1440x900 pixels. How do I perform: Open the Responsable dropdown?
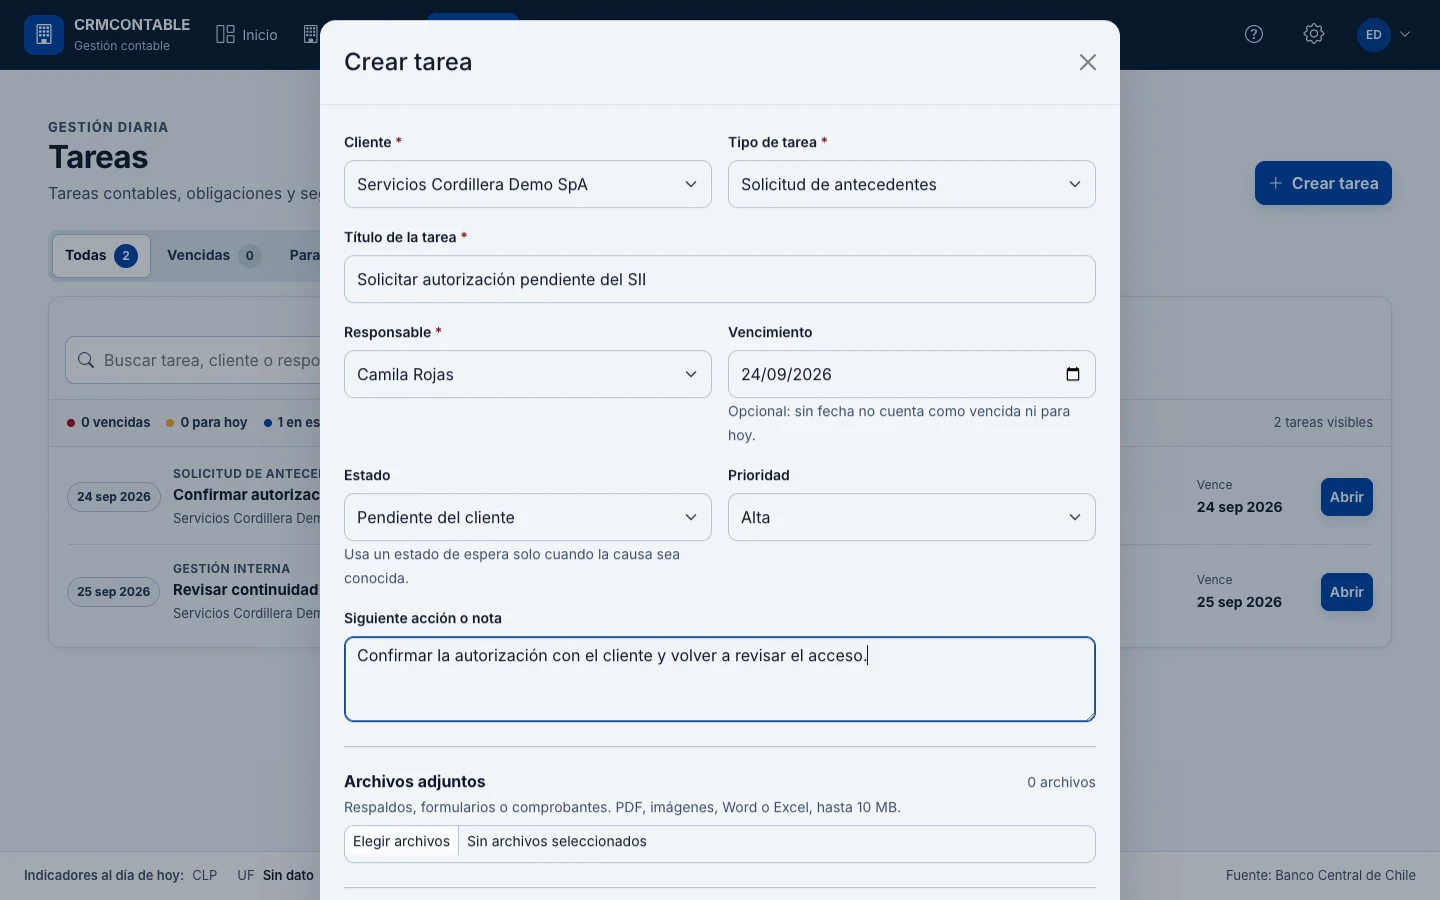(x=528, y=374)
